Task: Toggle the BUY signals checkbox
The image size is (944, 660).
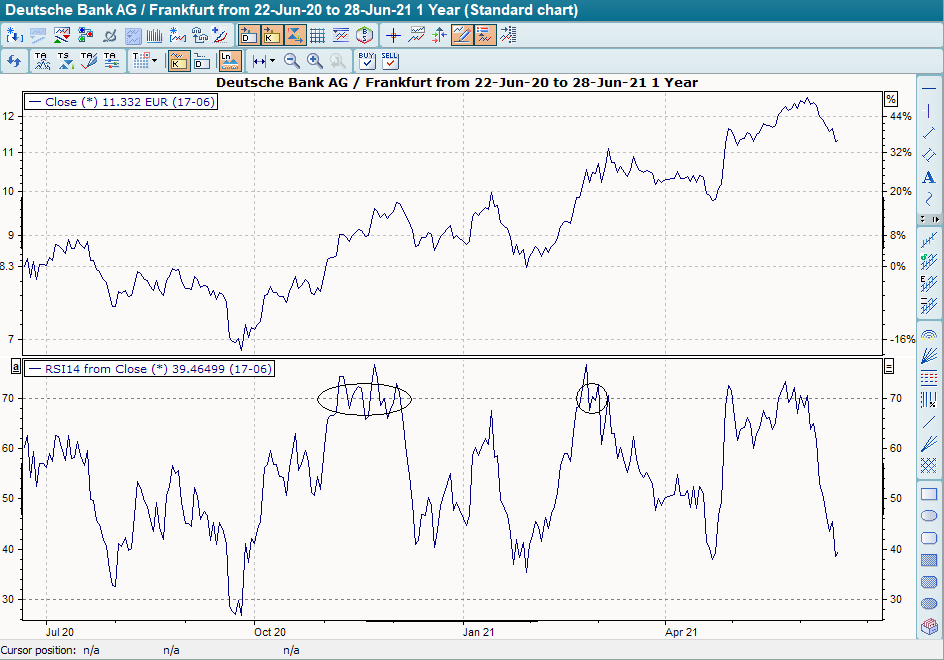Action: (x=367, y=61)
